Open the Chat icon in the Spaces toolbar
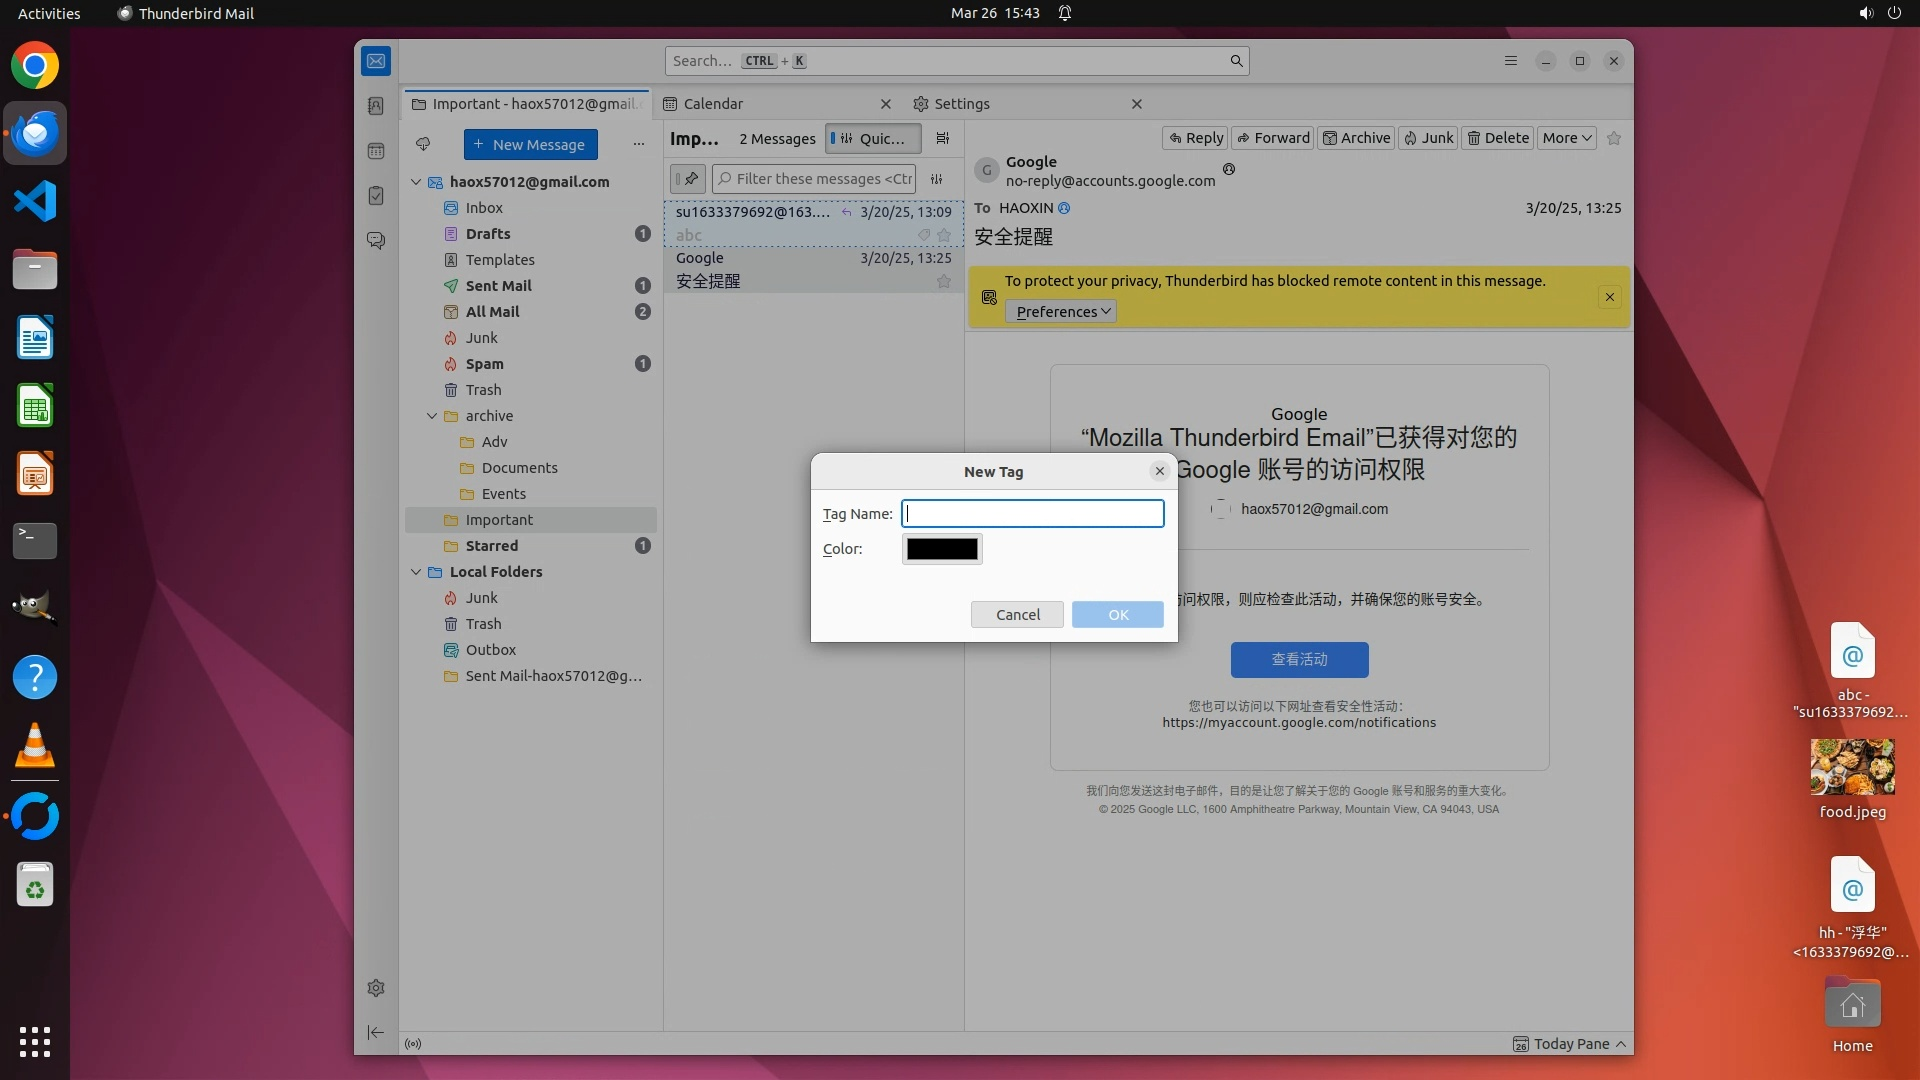The width and height of the screenshot is (1920, 1080). click(376, 241)
